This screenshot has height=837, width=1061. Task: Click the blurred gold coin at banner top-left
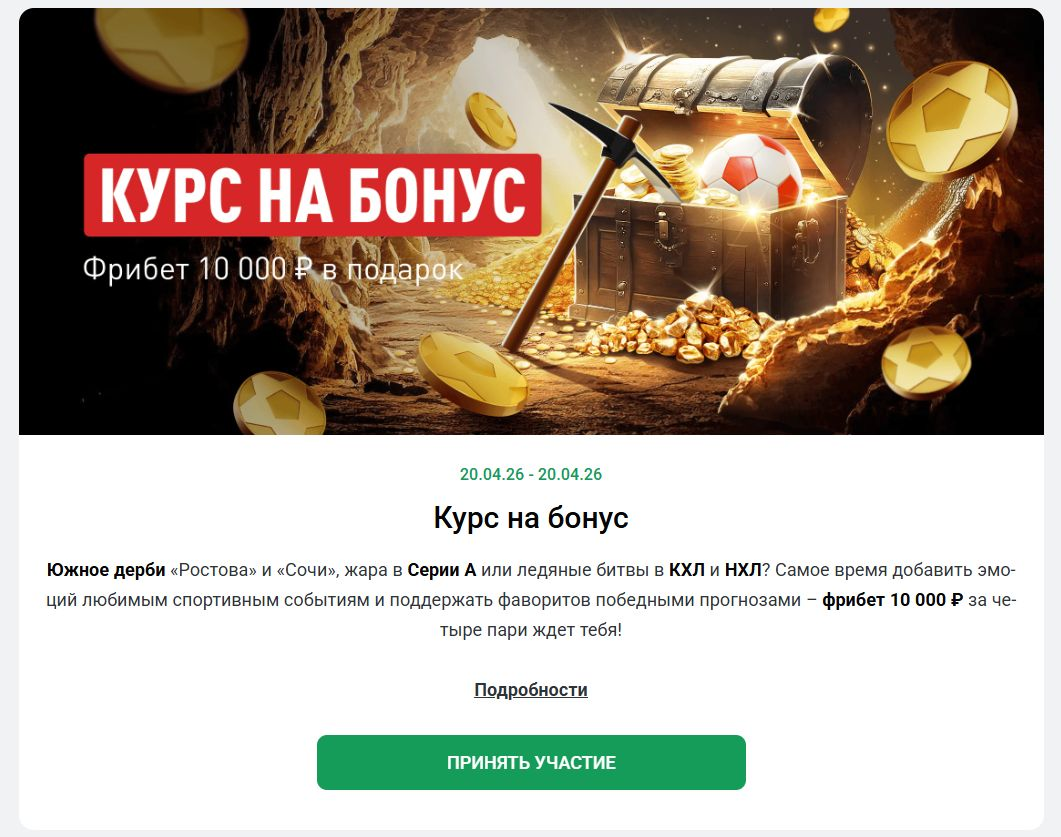pyautogui.click(x=171, y=45)
